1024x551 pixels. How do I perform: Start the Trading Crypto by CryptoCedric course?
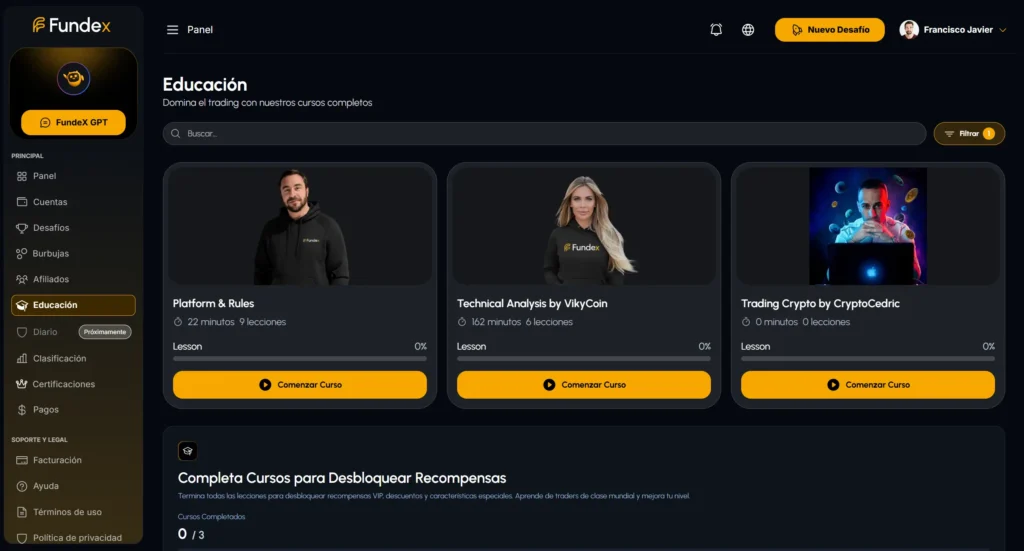click(x=868, y=385)
